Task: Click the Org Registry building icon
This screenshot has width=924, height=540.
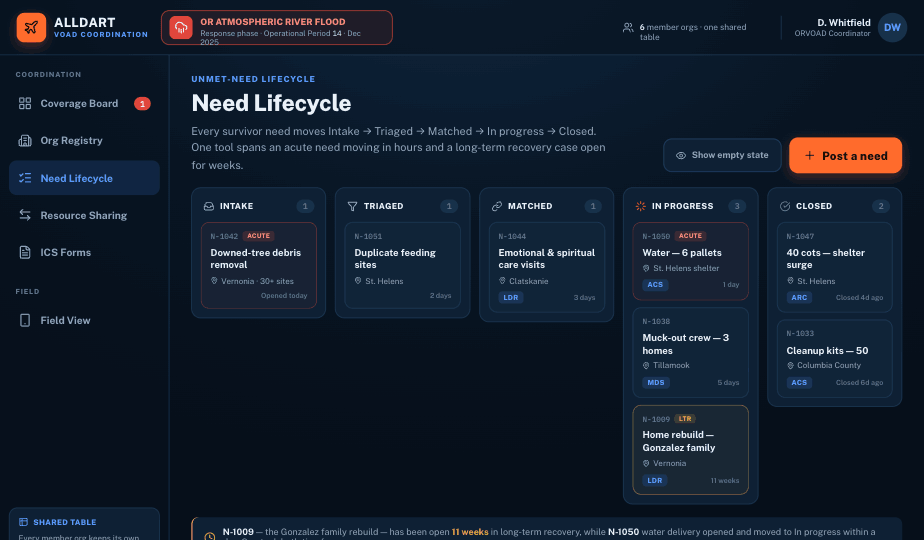Action: [25, 140]
